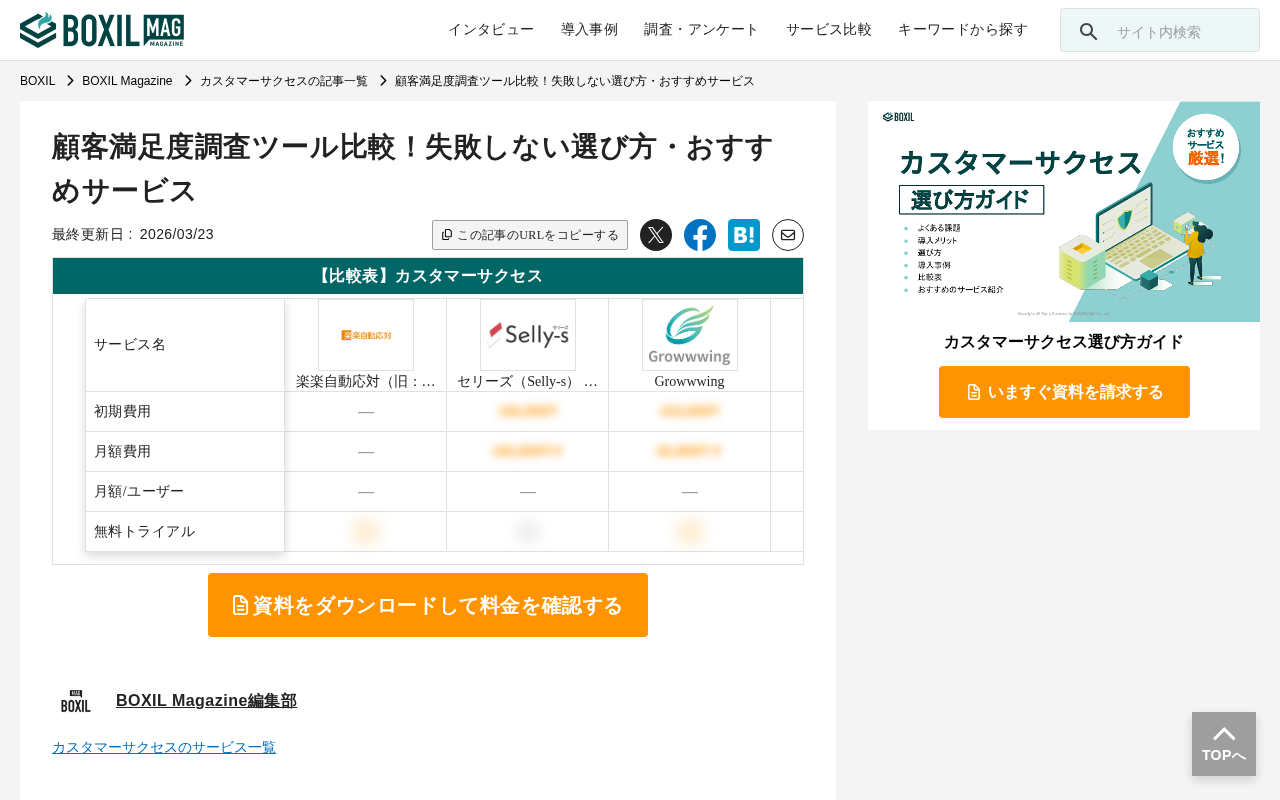The height and width of the screenshot is (800, 1280).
Task: Open the 楽楽自動応対 service logo
Action: click(x=366, y=335)
